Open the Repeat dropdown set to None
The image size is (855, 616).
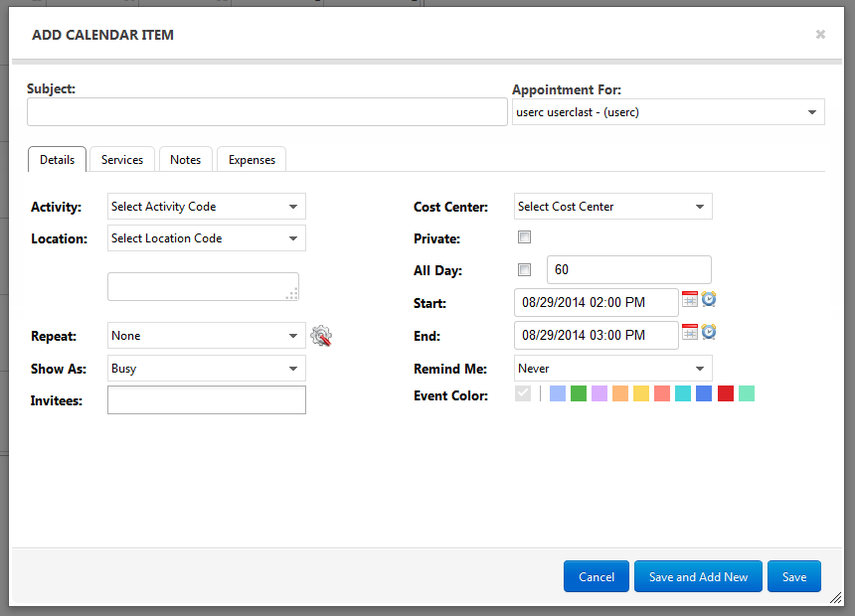coord(206,336)
